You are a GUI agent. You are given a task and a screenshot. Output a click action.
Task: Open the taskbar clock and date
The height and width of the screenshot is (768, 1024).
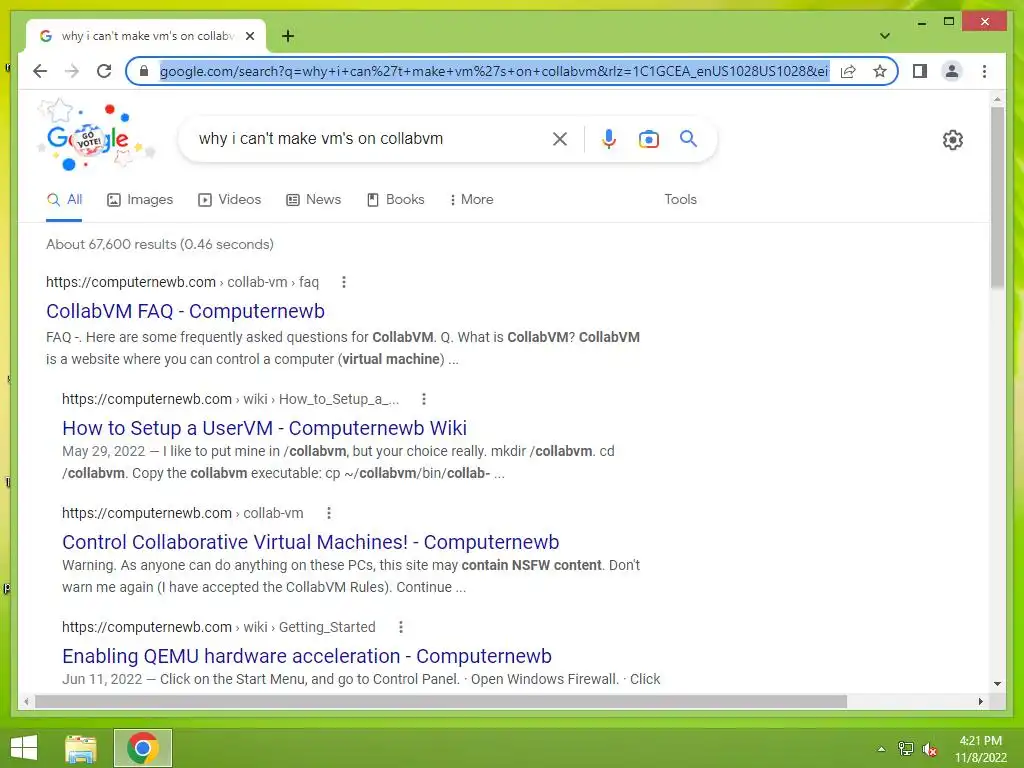[x=980, y=749]
